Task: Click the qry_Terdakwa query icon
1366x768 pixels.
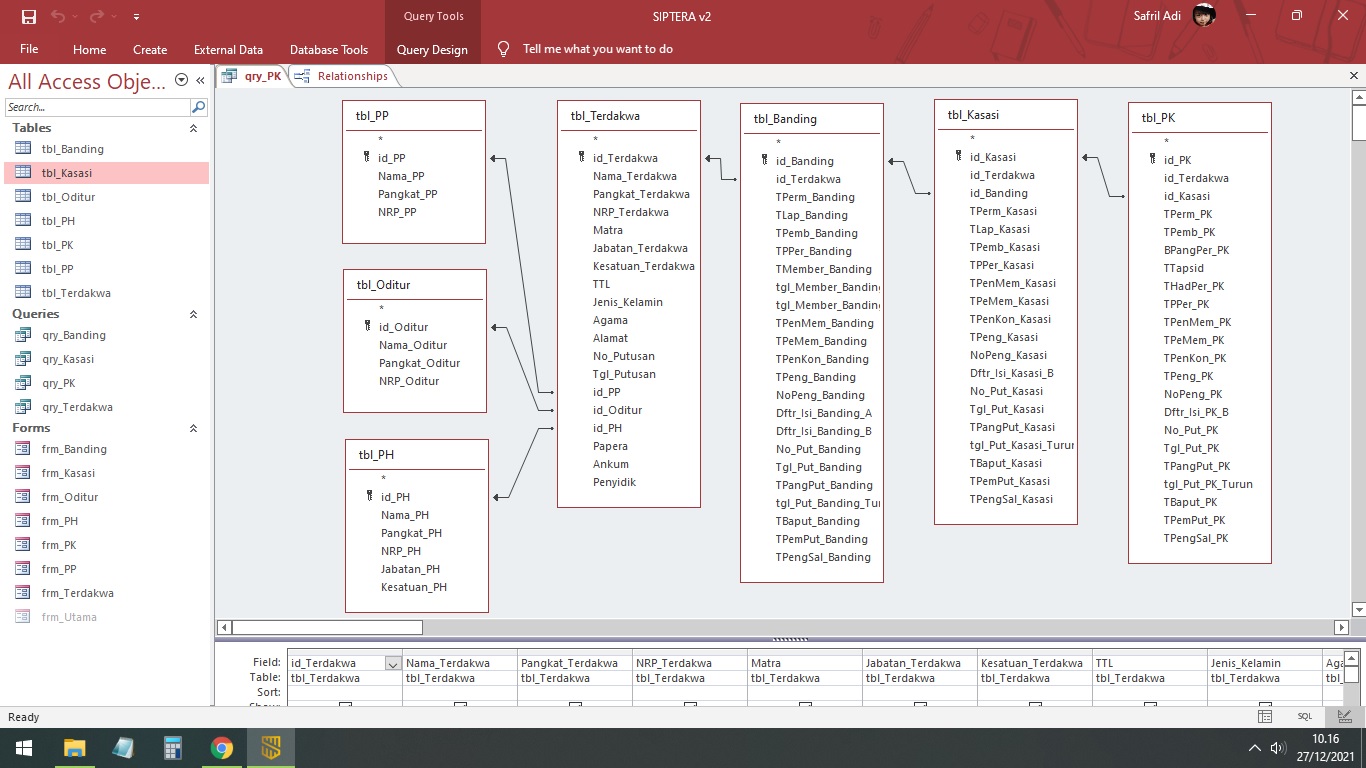Action: [x=23, y=407]
